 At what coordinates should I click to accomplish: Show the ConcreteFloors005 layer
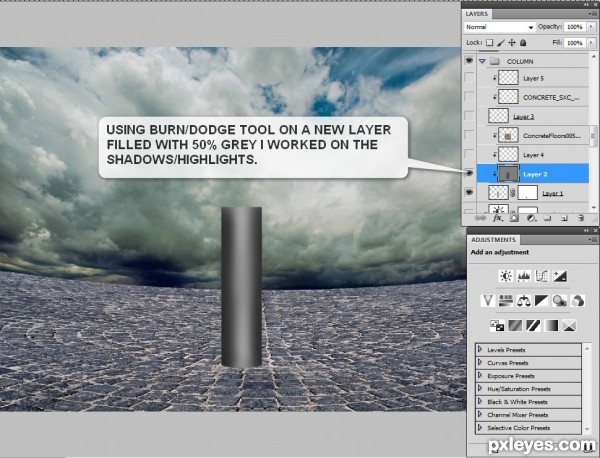click(x=469, y=135)
